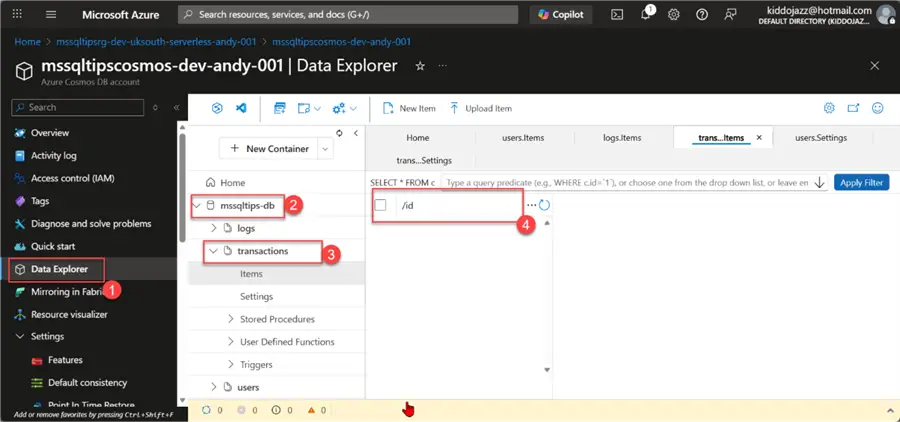Open Synapse Link icon in Data Explorer toolbar
This screenshot has width=900, height=422.
(x=217, y=108)
